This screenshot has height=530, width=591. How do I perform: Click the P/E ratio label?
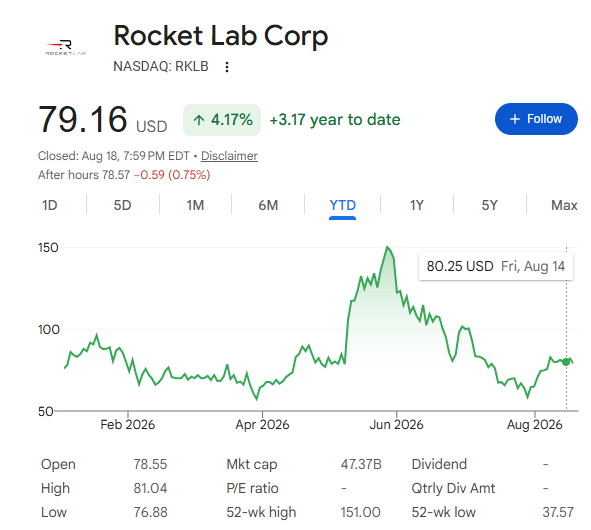pyautogui.click(x=252, y=489)
